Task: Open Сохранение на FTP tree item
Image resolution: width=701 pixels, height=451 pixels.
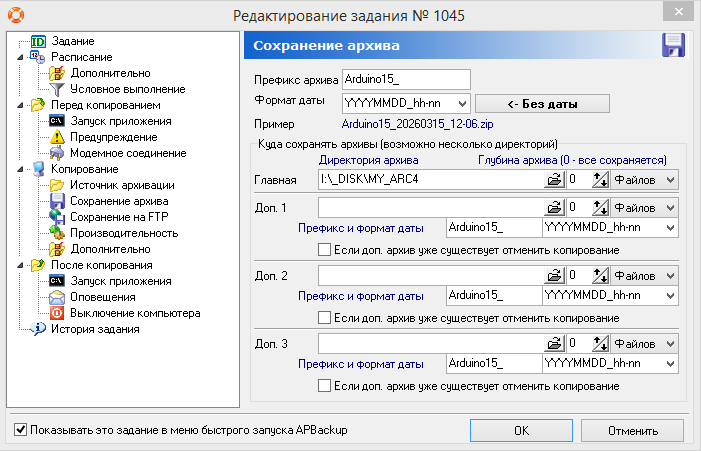Action: 116,217
